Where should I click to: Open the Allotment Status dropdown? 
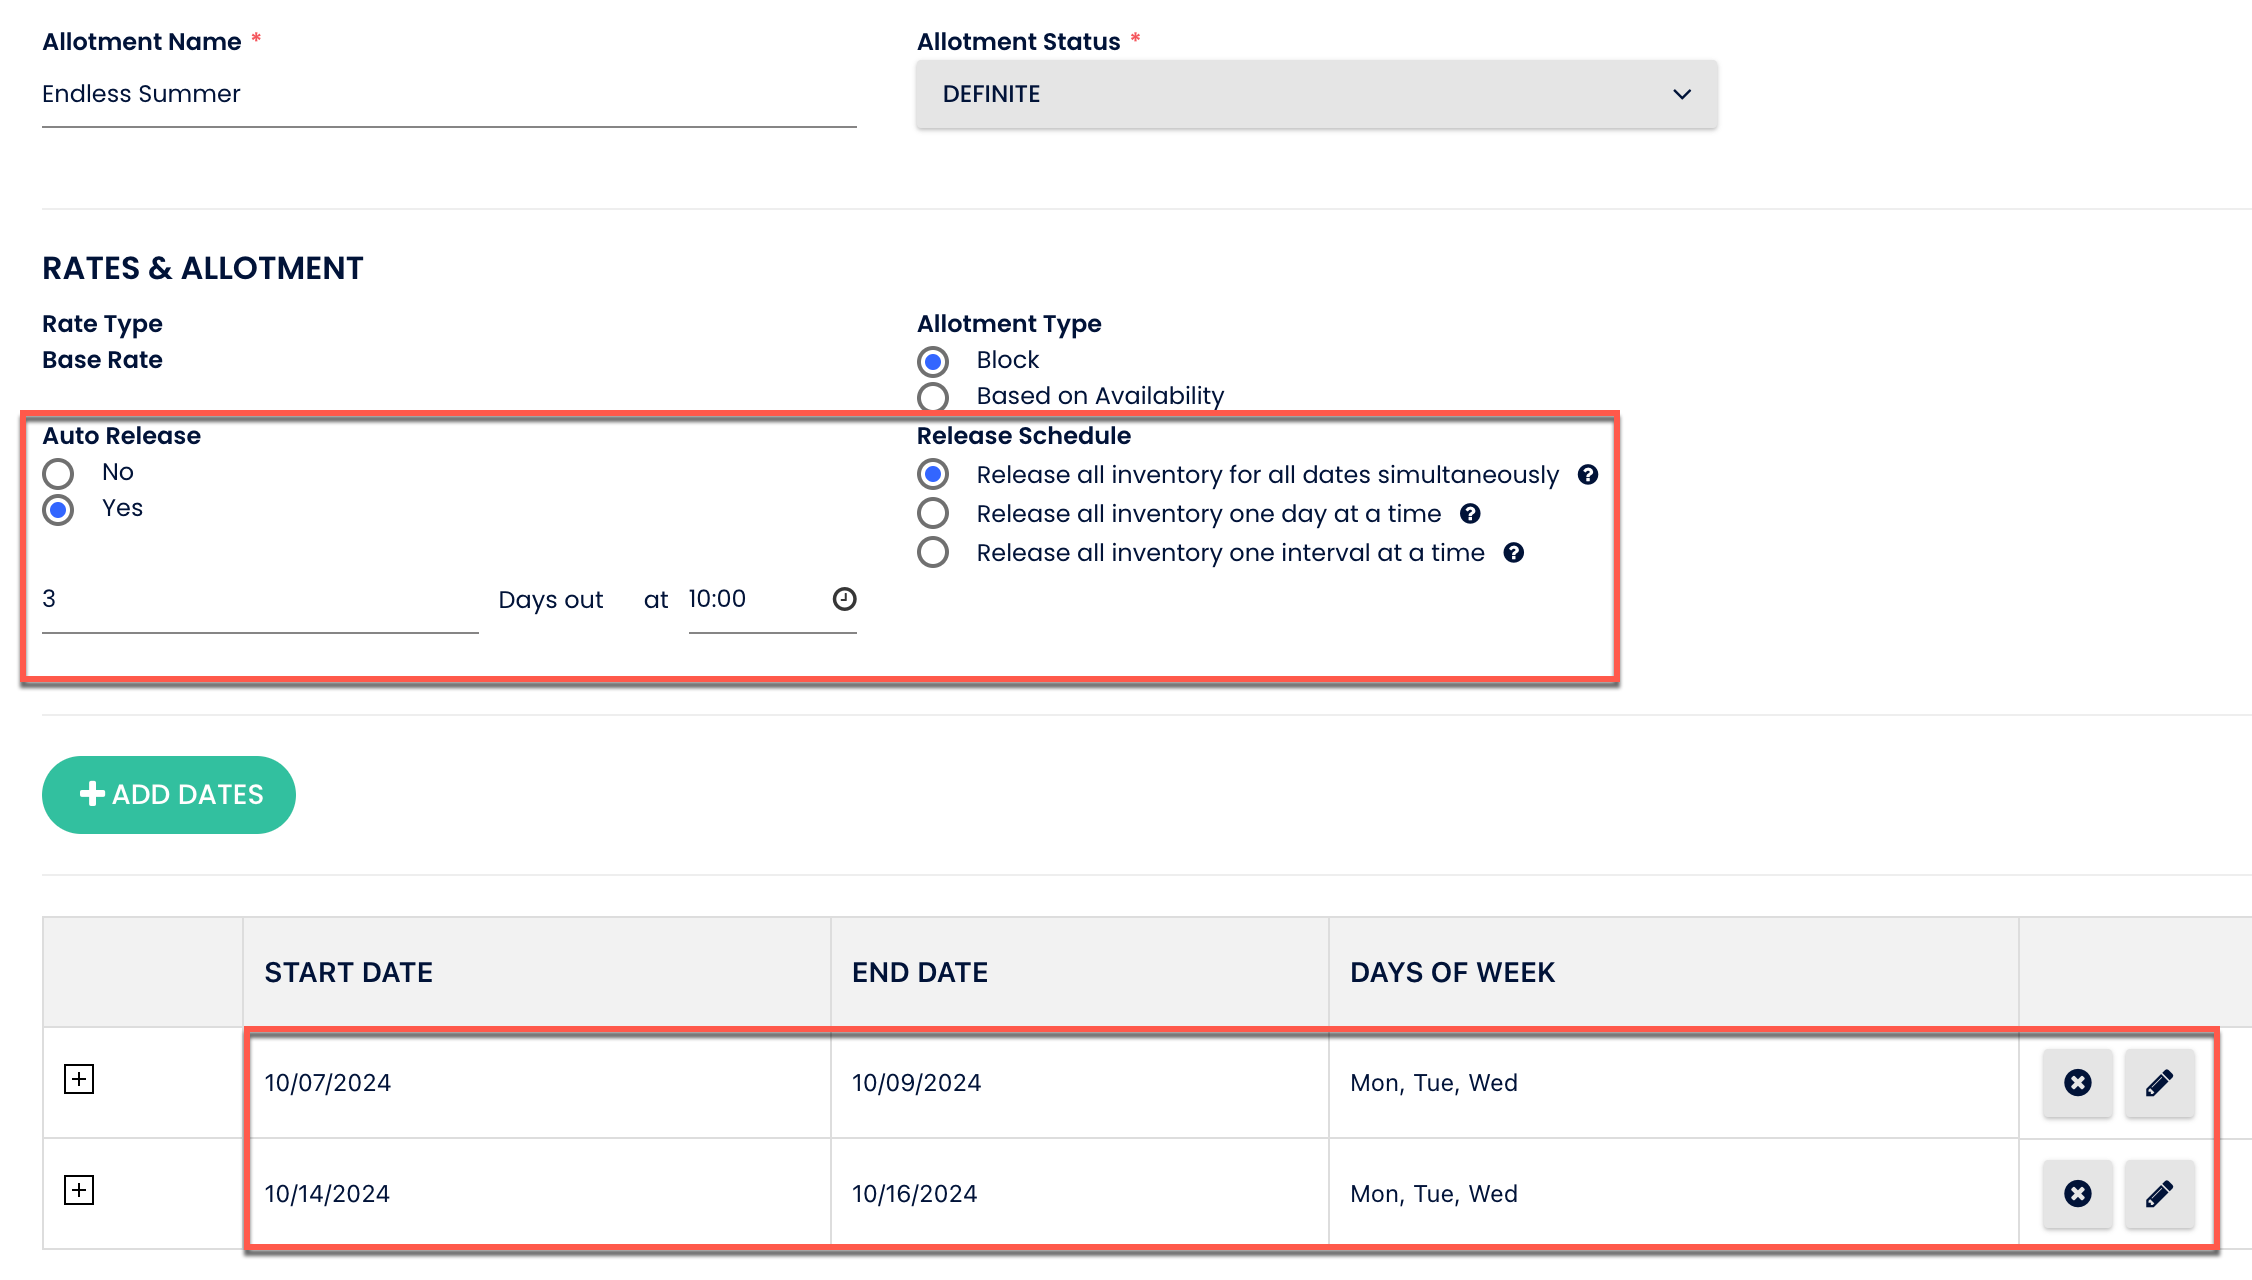click(1316, 94)
